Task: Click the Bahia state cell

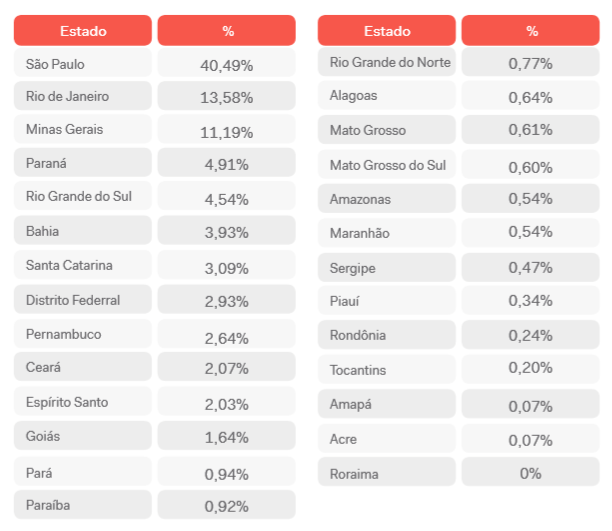Action: 83,230
